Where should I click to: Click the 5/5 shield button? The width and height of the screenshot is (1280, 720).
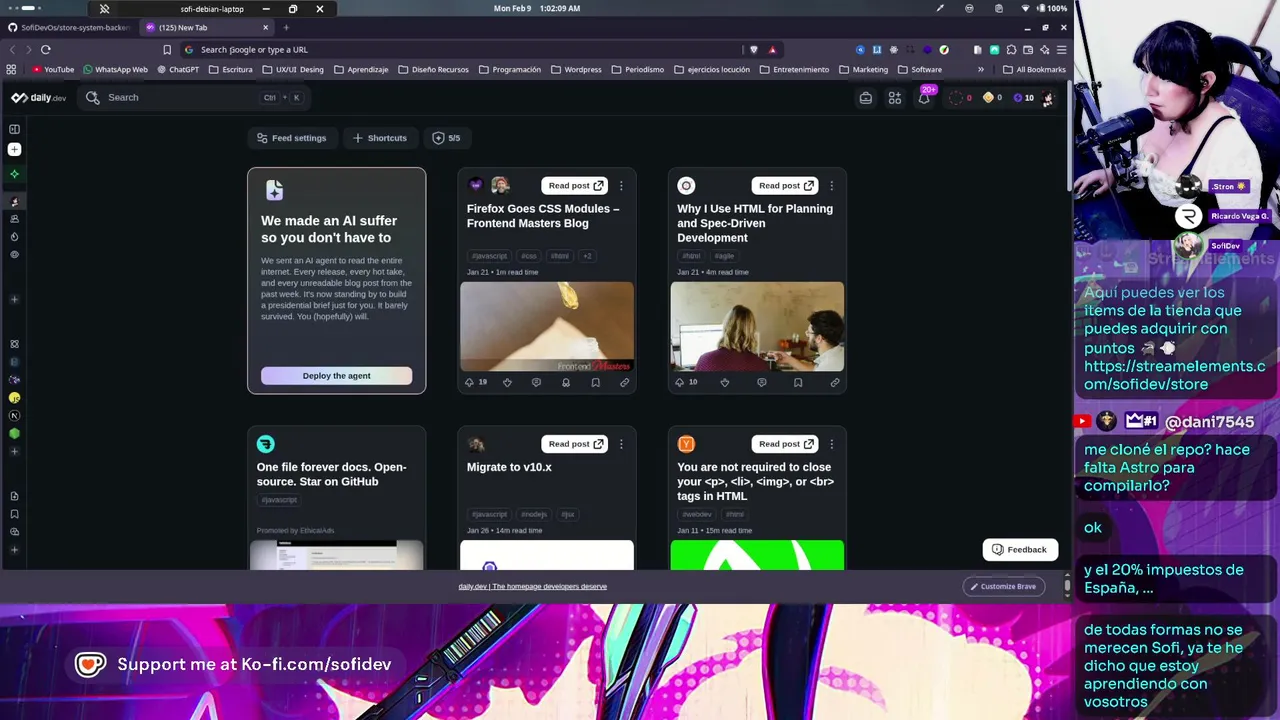(446, 138)
